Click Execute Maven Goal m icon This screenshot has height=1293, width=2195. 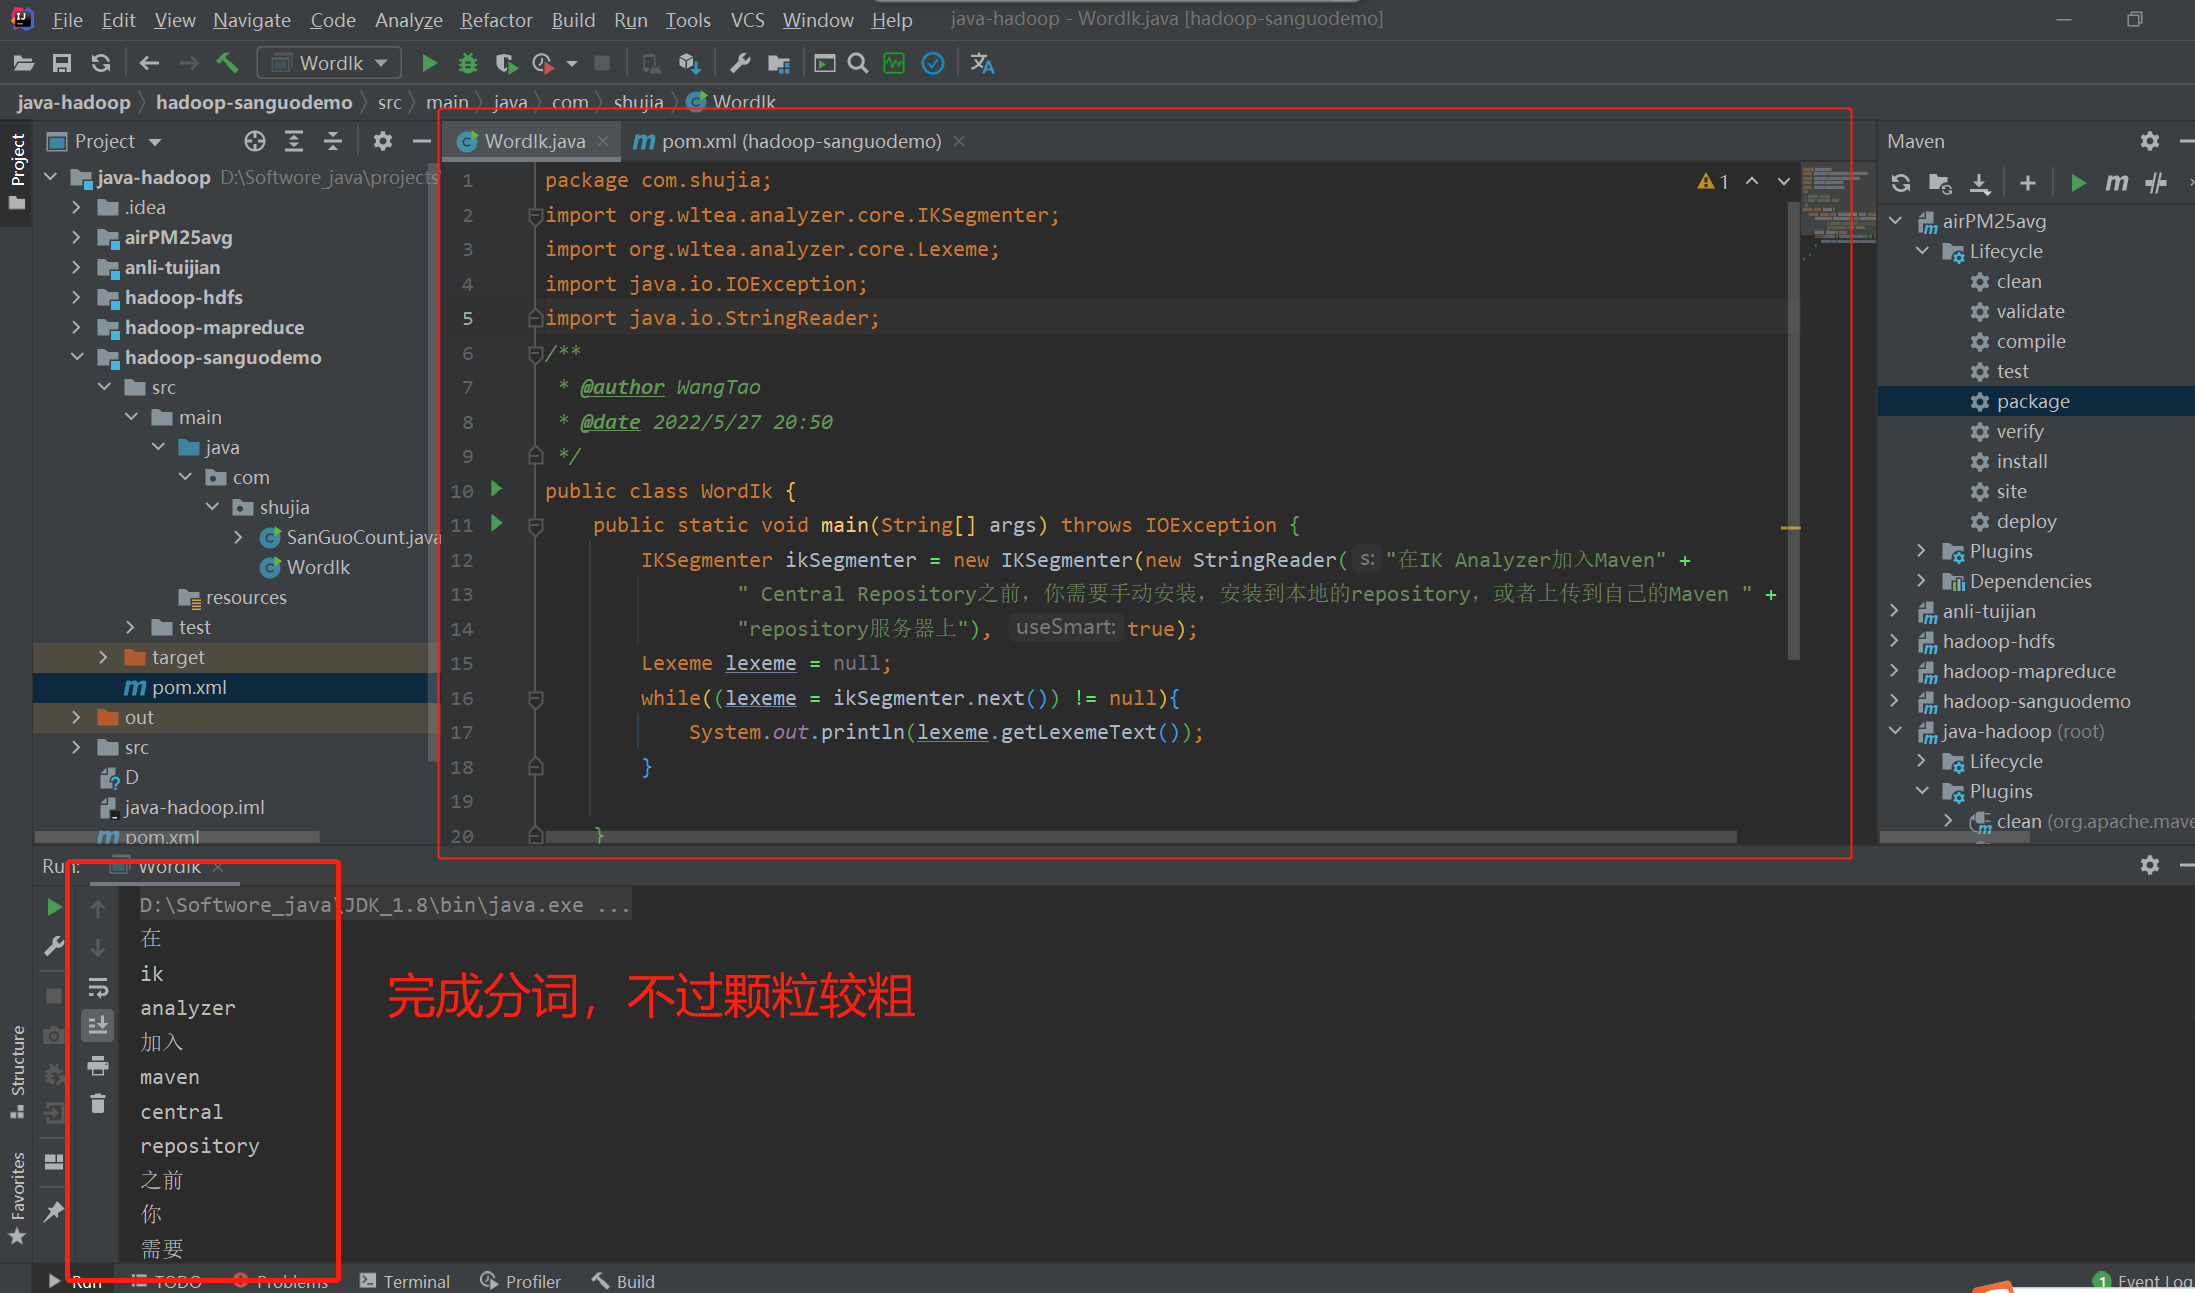pos(2117,183)
